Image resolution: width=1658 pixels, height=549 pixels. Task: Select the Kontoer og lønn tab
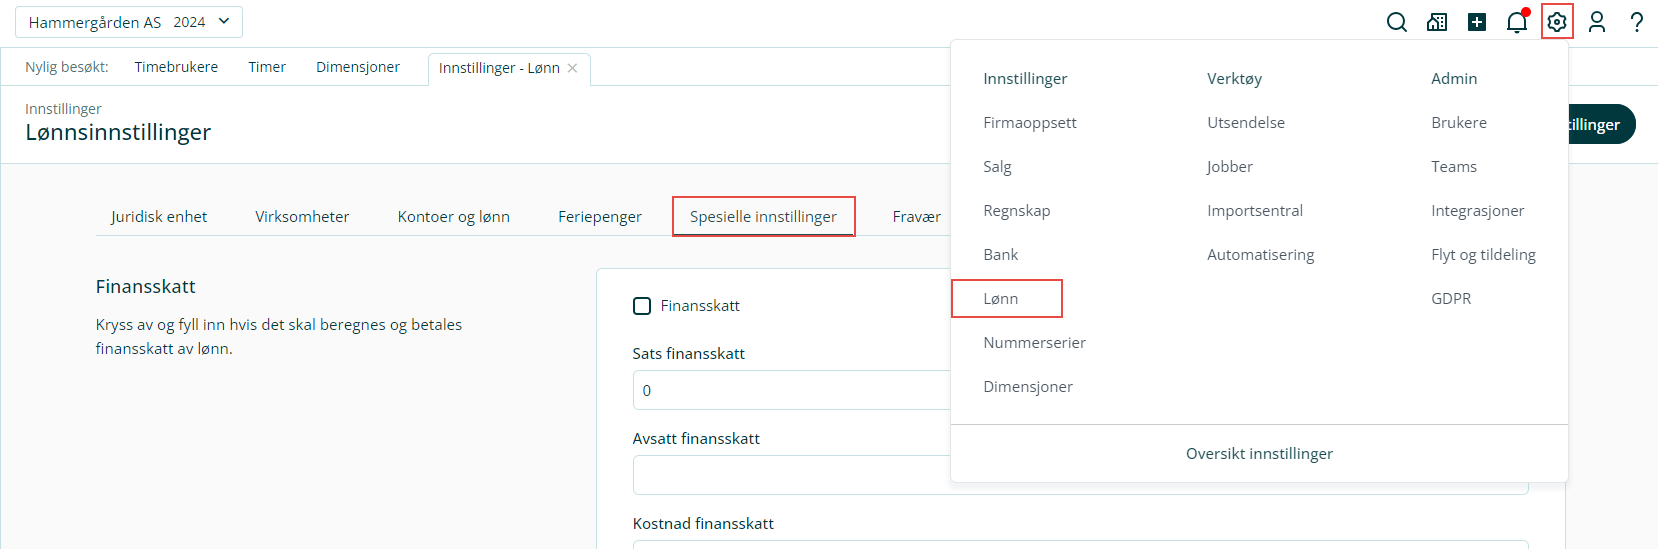coord(454,217)
